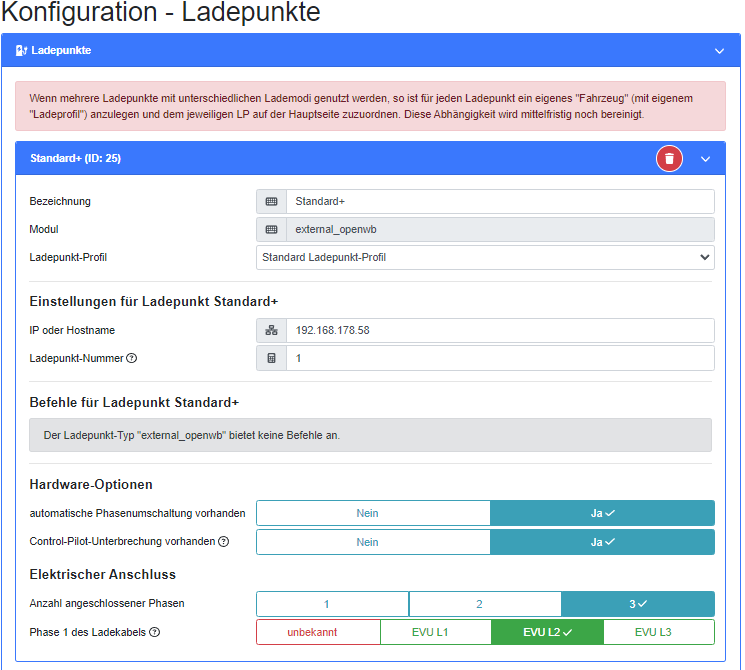
Task: Open help icon for Ladepunkt-Nummer
Action: pyautogui.click(x=132, y=358)
